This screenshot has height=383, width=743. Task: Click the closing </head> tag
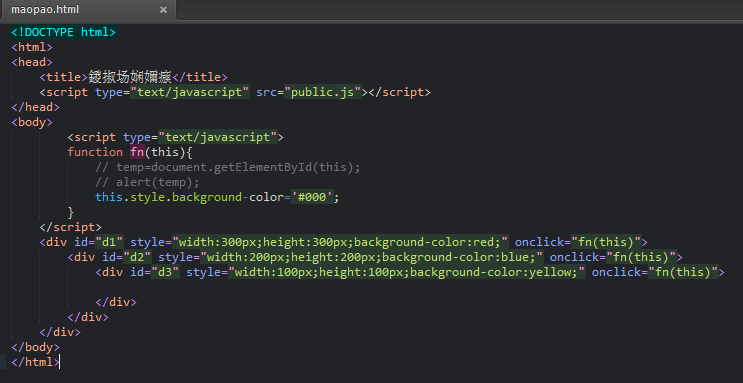click(x=36, y=107)
